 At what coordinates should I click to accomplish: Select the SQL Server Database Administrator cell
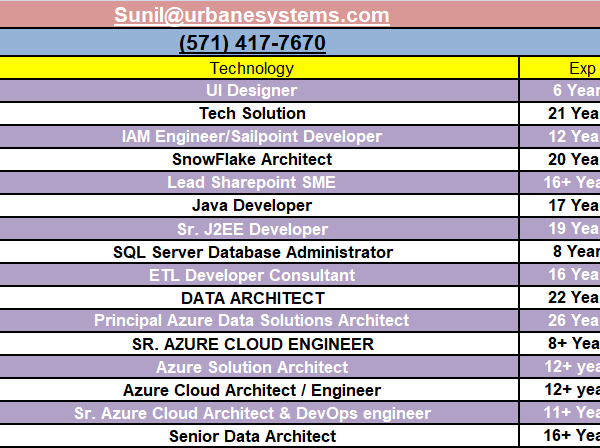(x=252, y=252)
